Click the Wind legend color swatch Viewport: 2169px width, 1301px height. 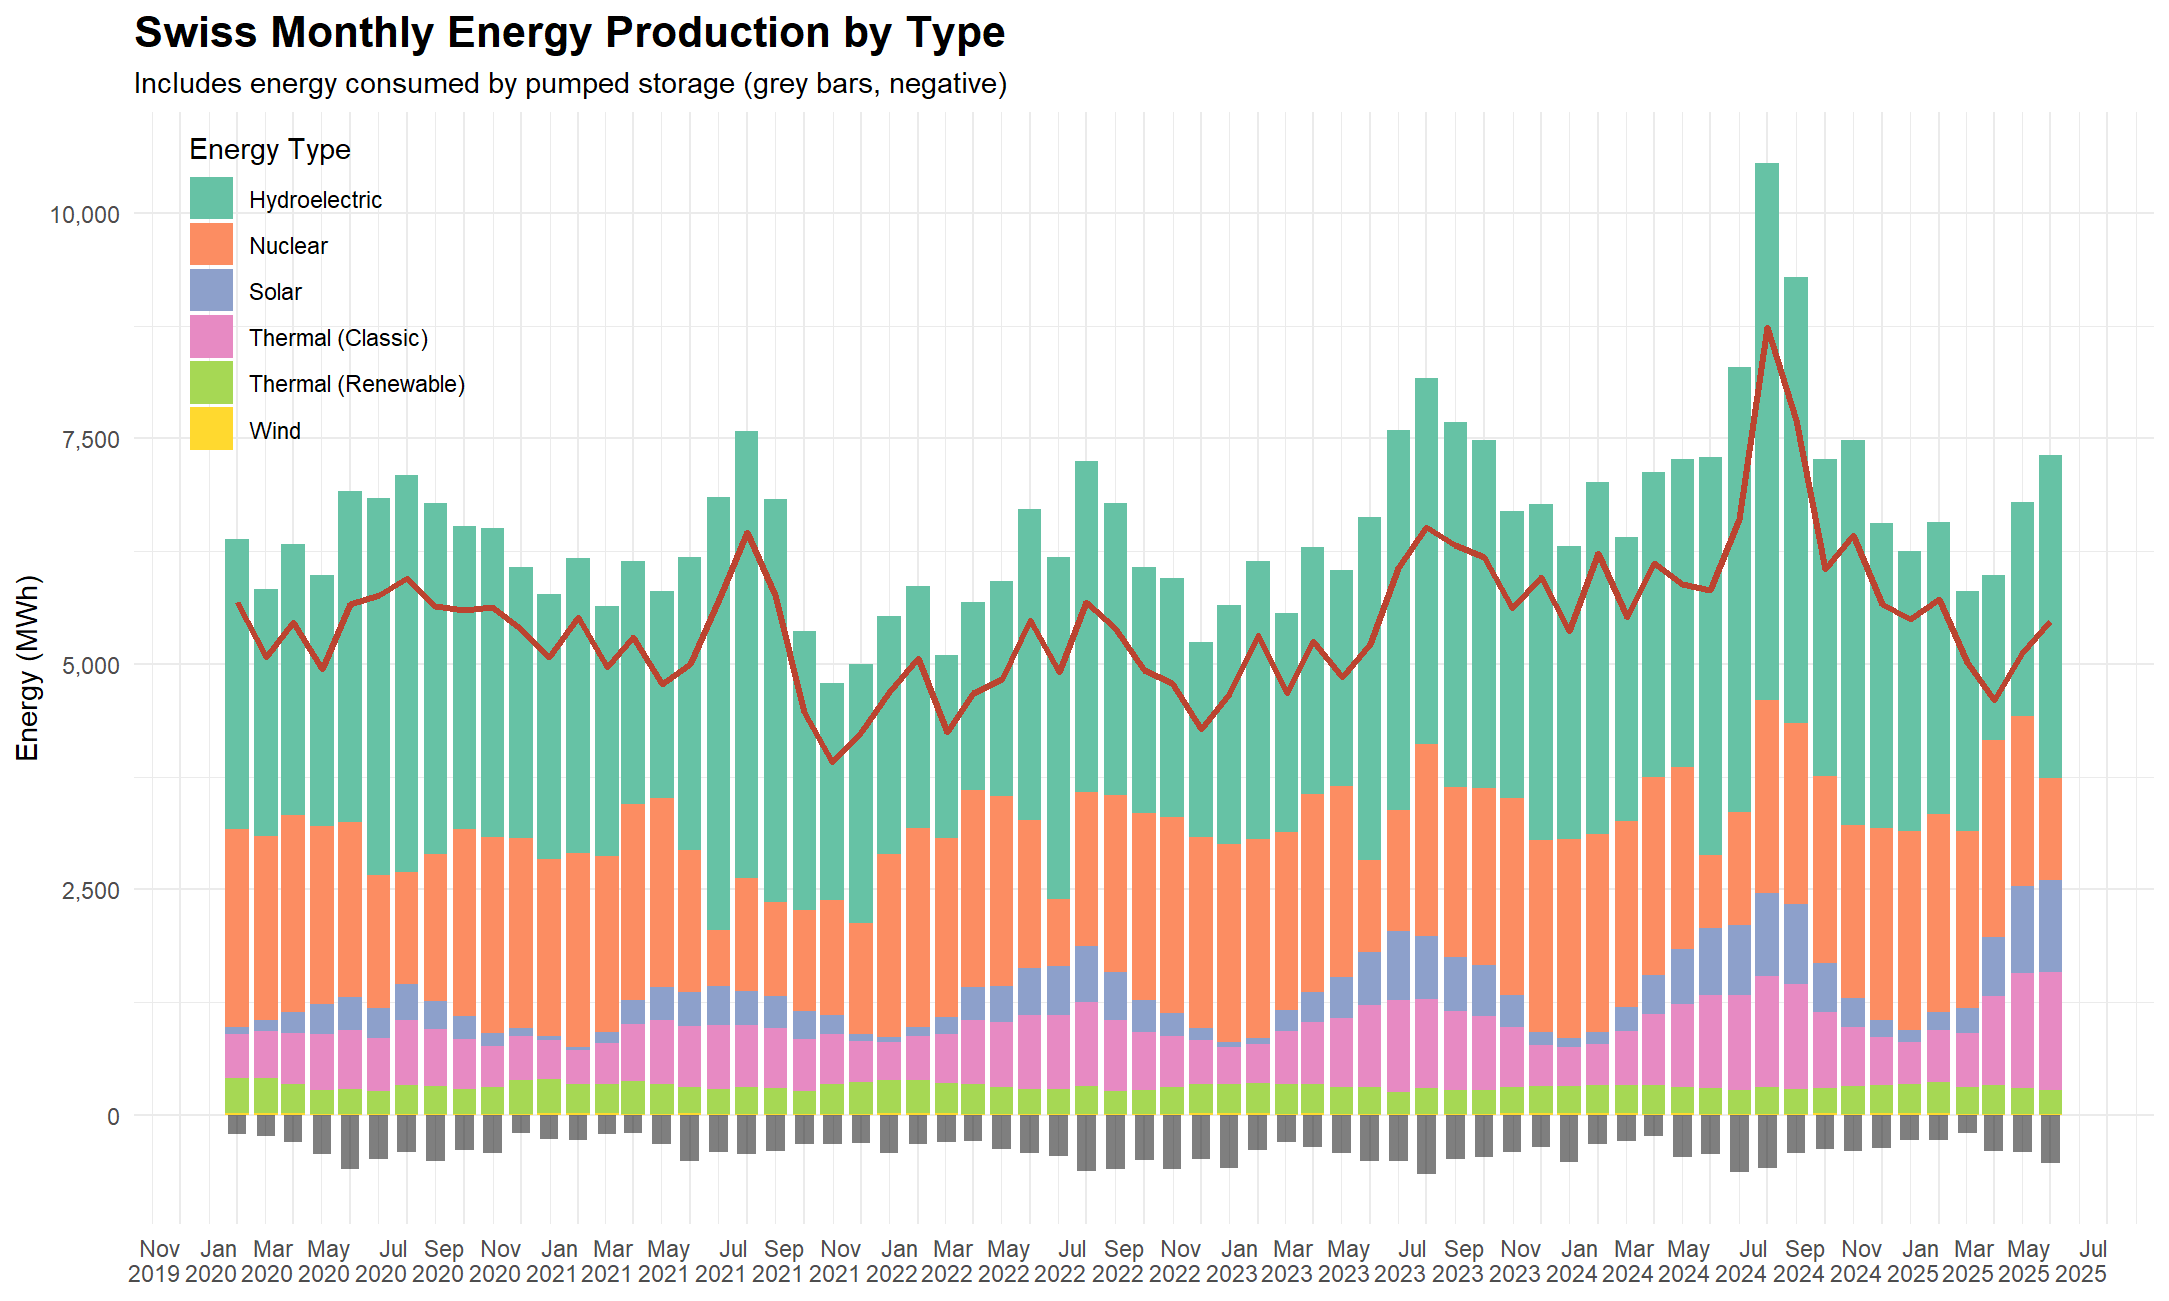(211, 429)
